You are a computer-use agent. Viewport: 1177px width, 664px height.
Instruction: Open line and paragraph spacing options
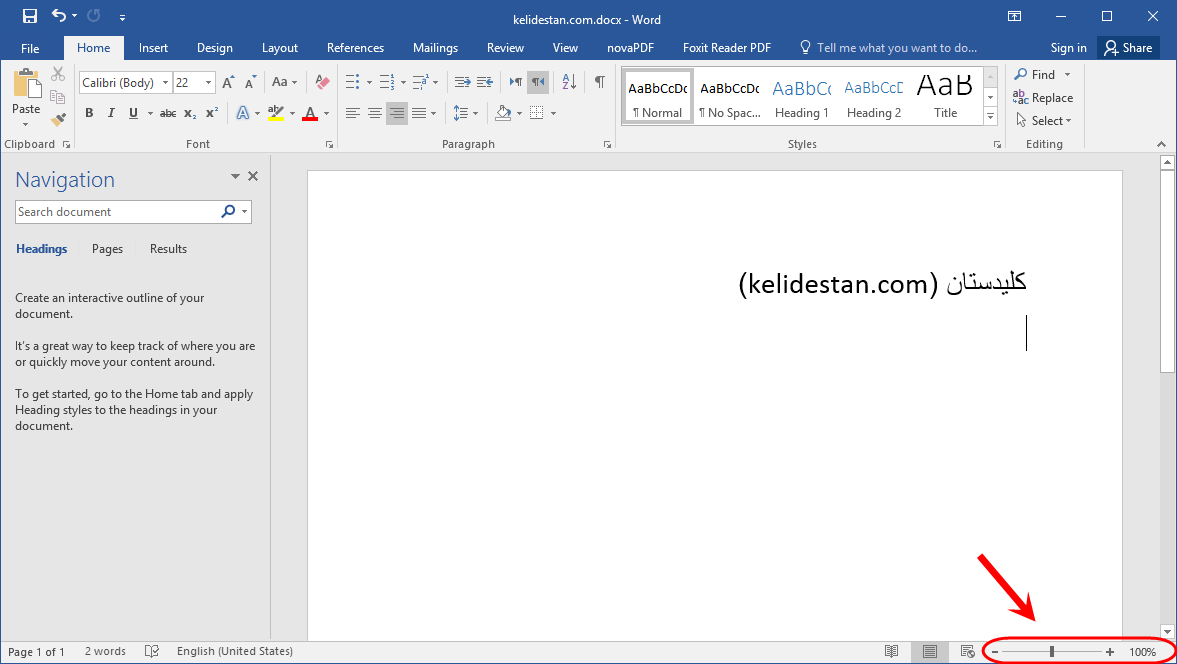click(465, 113)
